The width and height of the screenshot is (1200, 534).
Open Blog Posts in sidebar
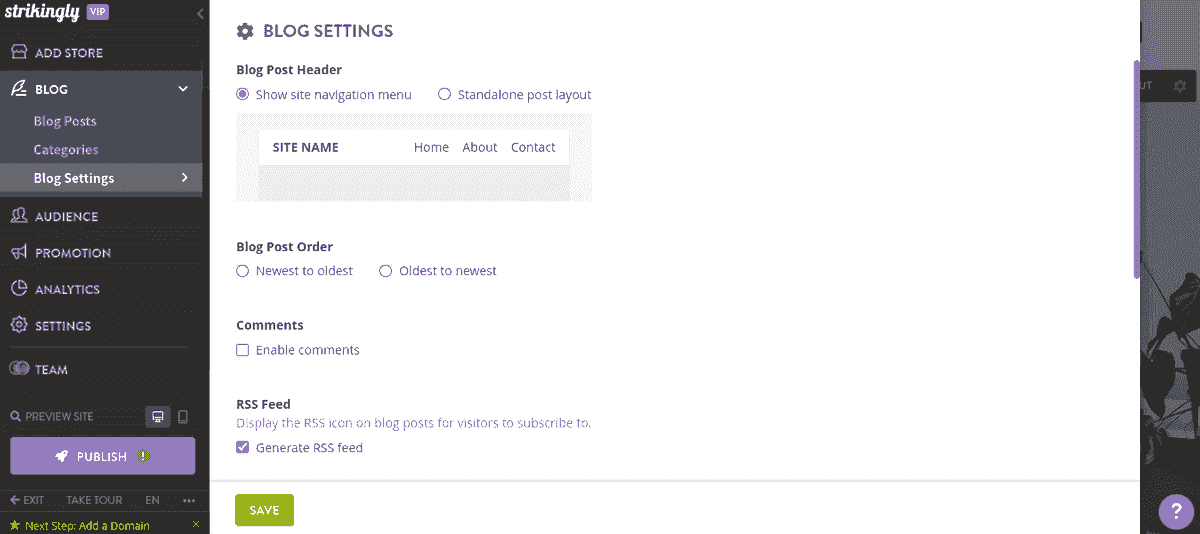[65, 121]
